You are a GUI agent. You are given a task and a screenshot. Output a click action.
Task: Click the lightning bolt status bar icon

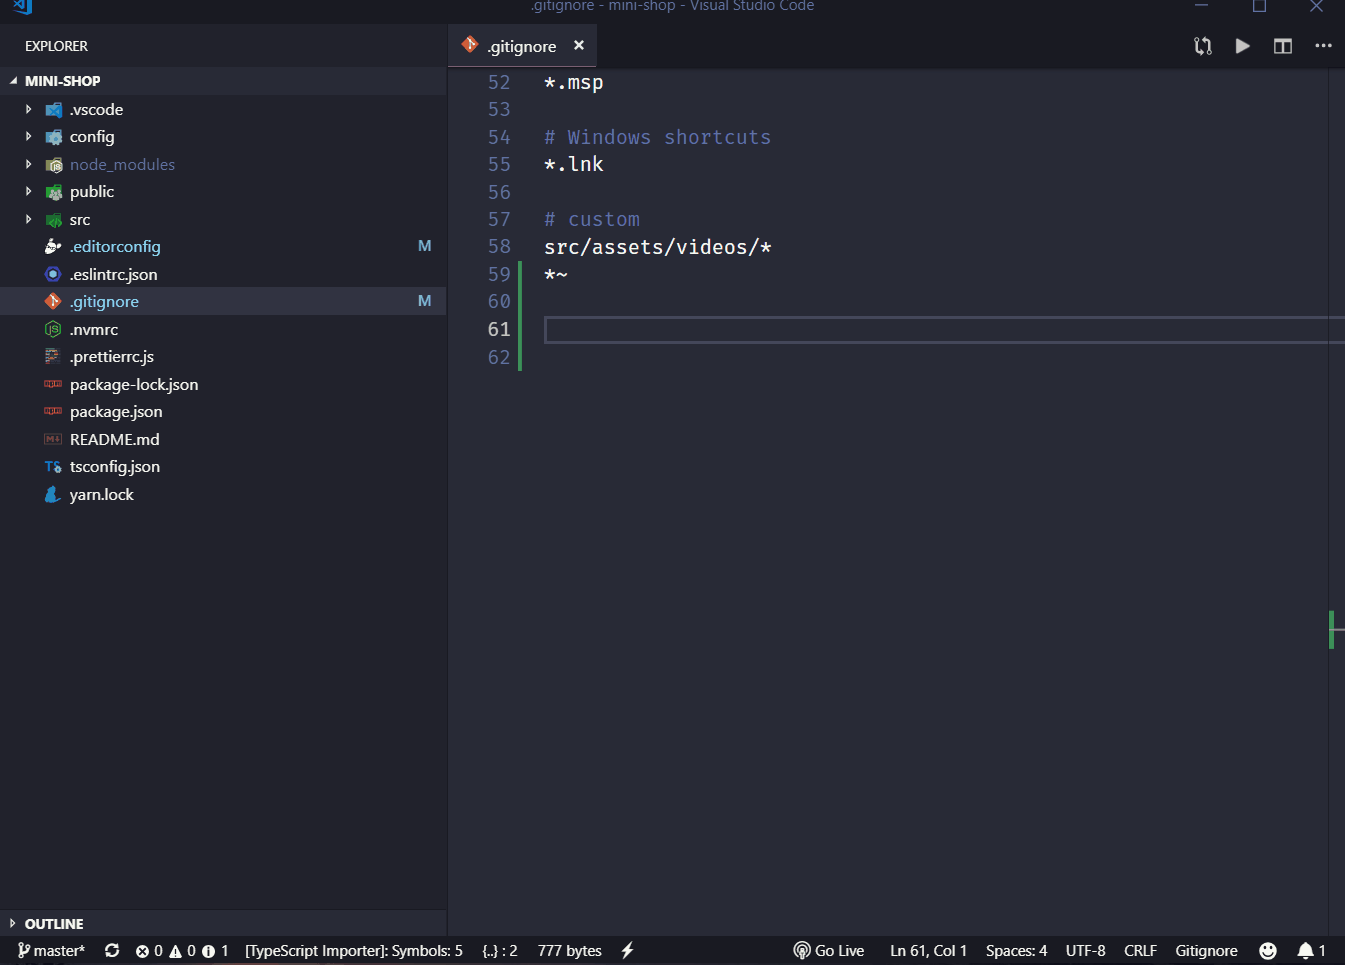pos(627,950)
